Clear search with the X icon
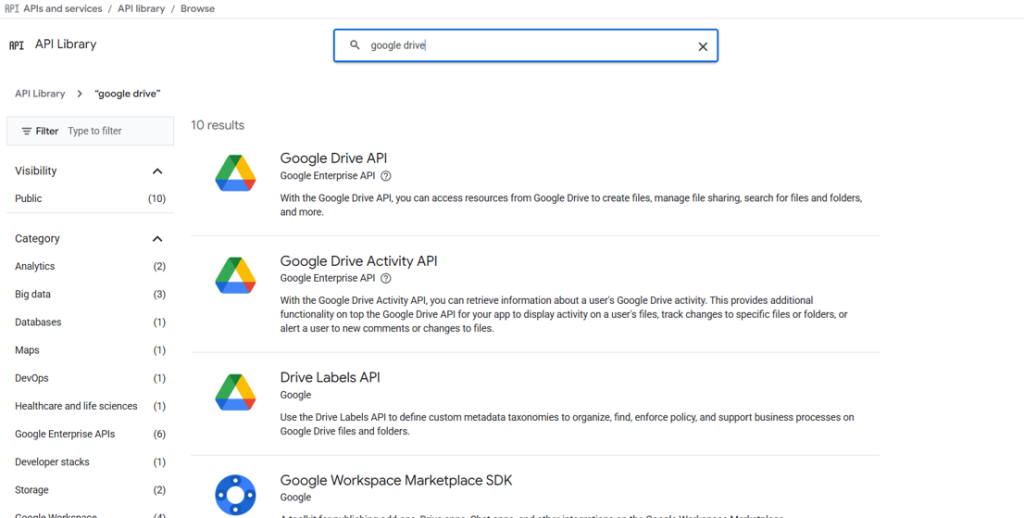 (702, 46)
